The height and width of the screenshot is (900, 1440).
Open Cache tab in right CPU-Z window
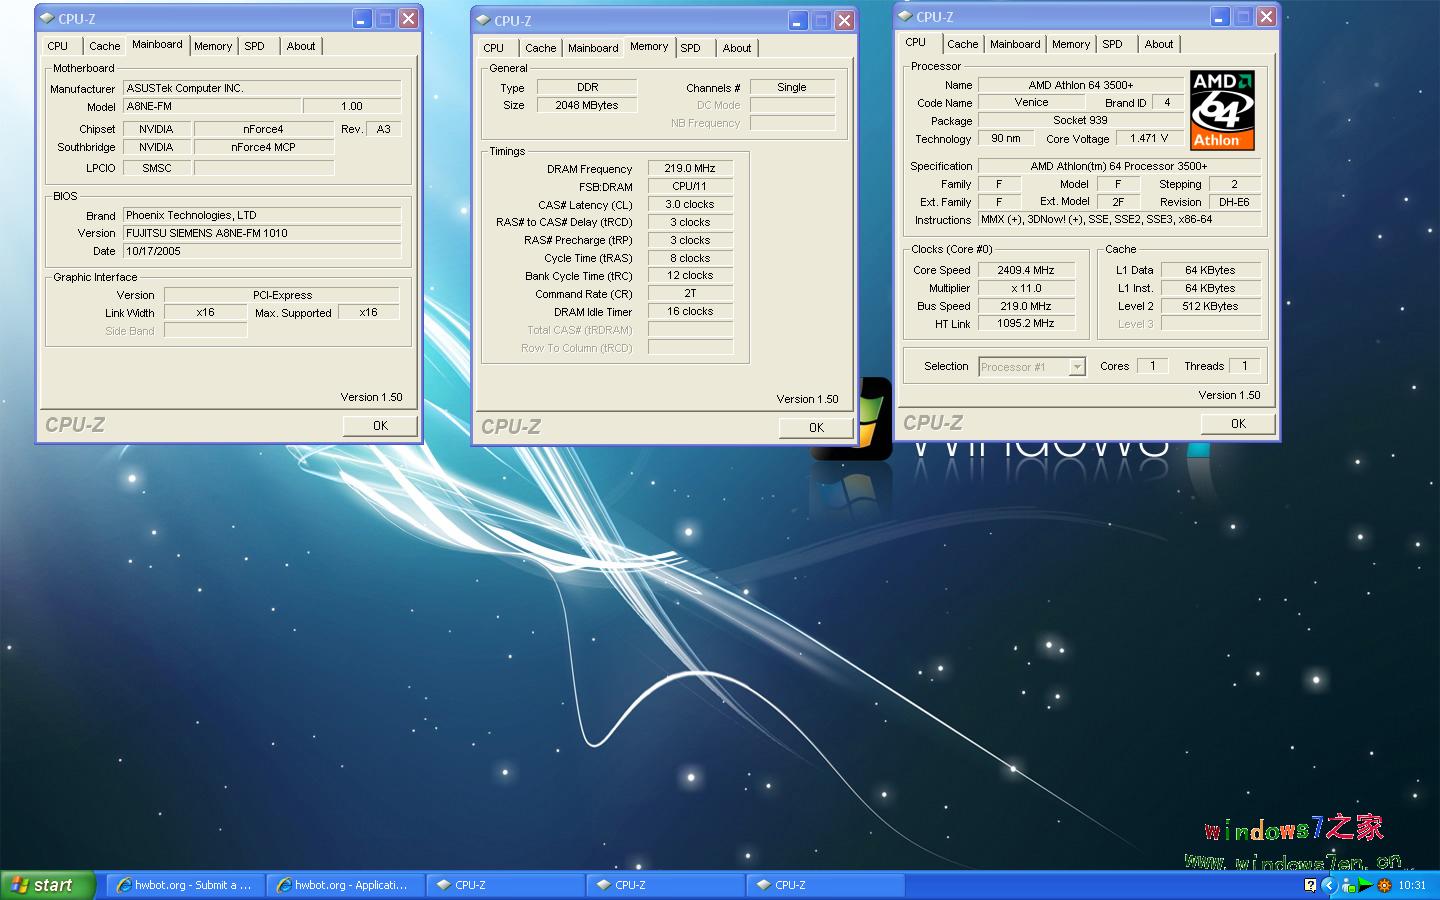963,44
